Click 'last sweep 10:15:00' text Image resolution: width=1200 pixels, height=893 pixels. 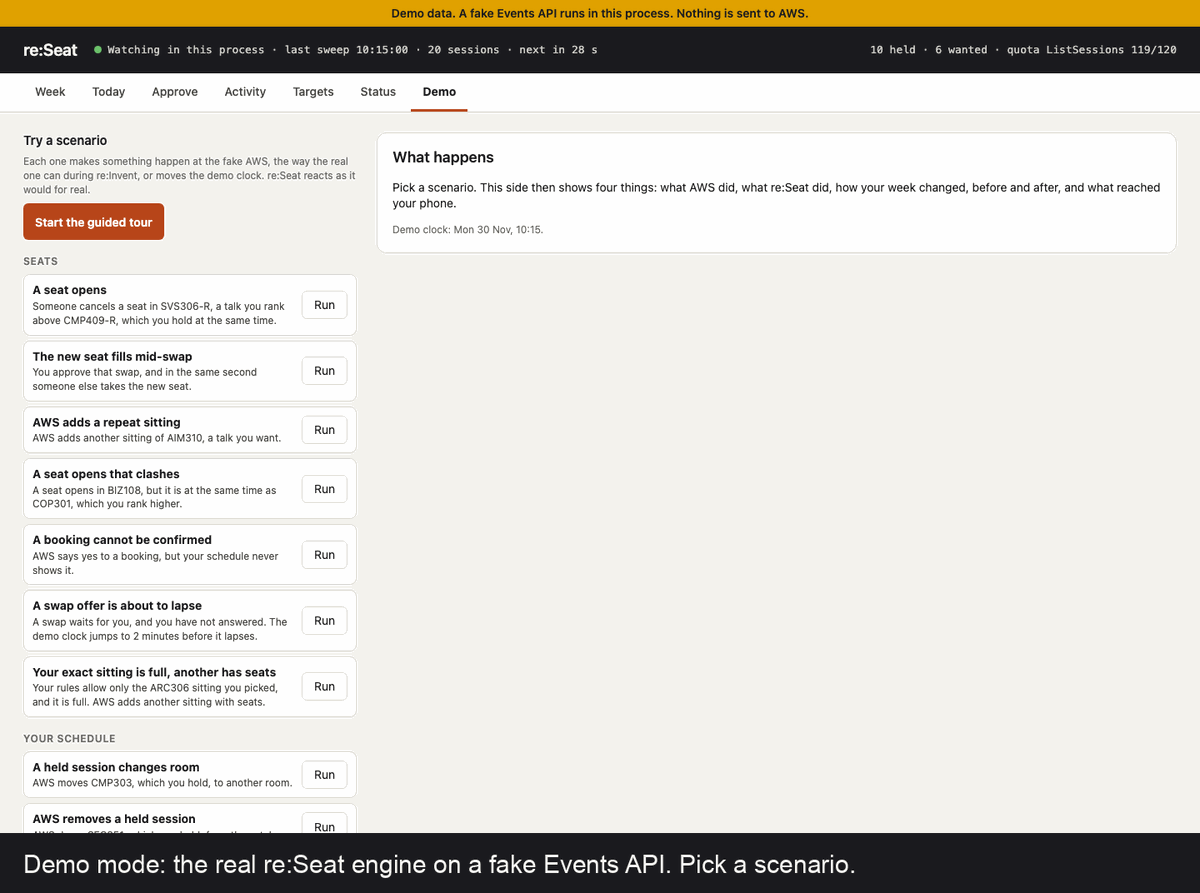coord(346,50)
